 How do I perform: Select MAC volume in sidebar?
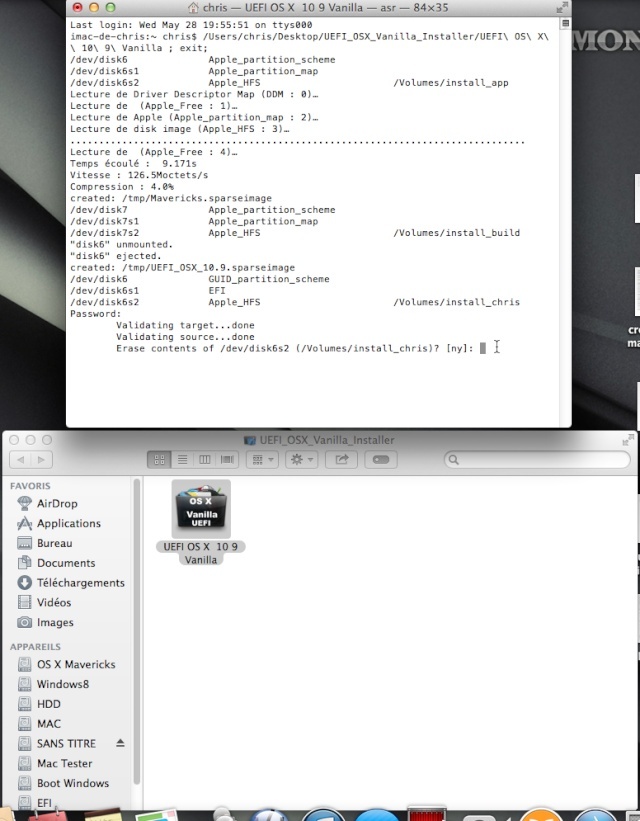pos(49,724)
